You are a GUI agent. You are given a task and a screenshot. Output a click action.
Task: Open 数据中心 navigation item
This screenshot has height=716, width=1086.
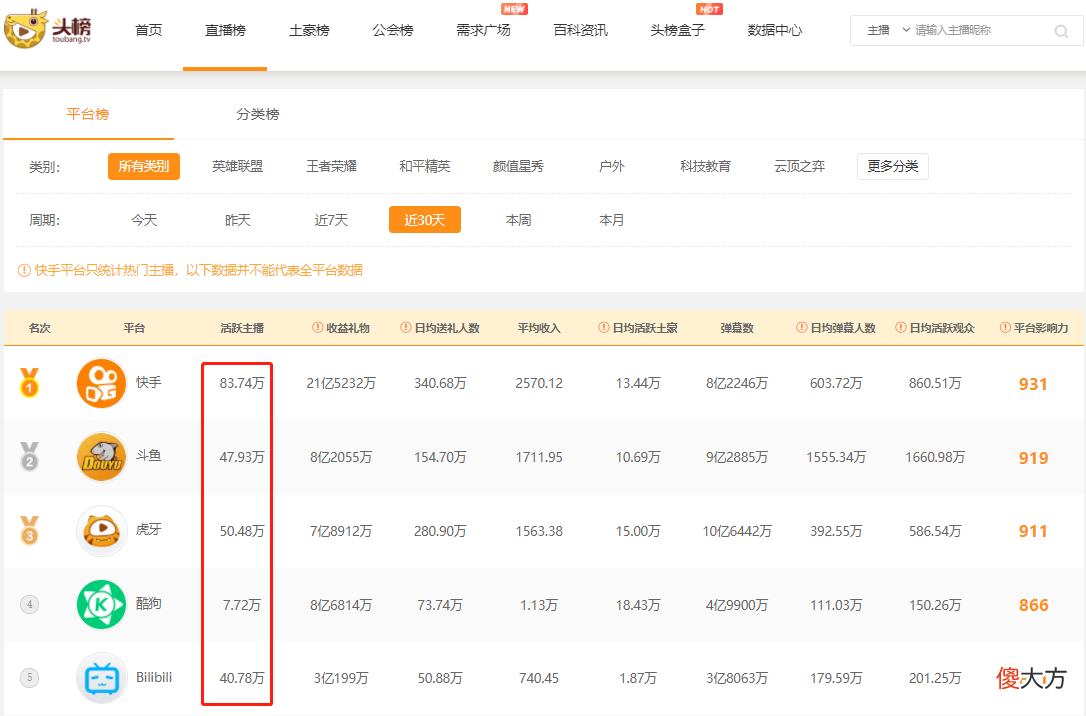click(x=774, y=30)
